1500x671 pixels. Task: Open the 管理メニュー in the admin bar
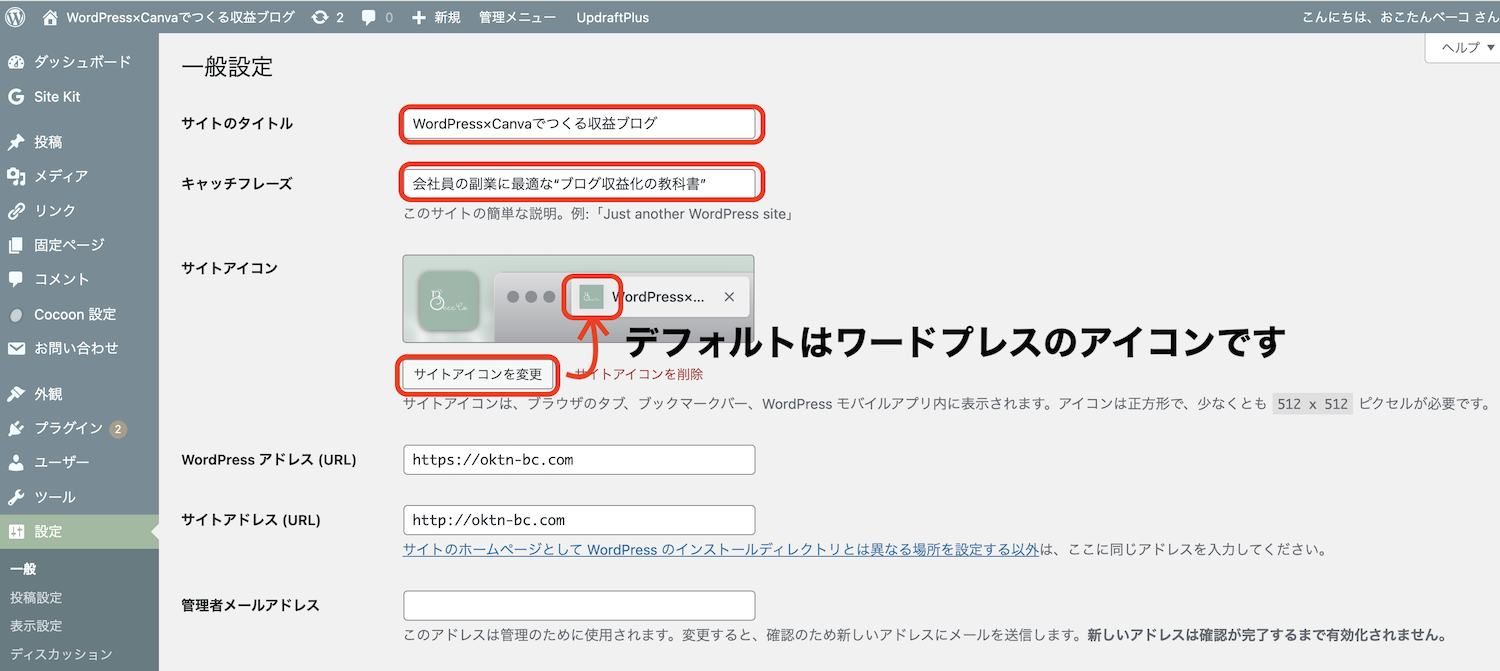(x=517, y=16)
